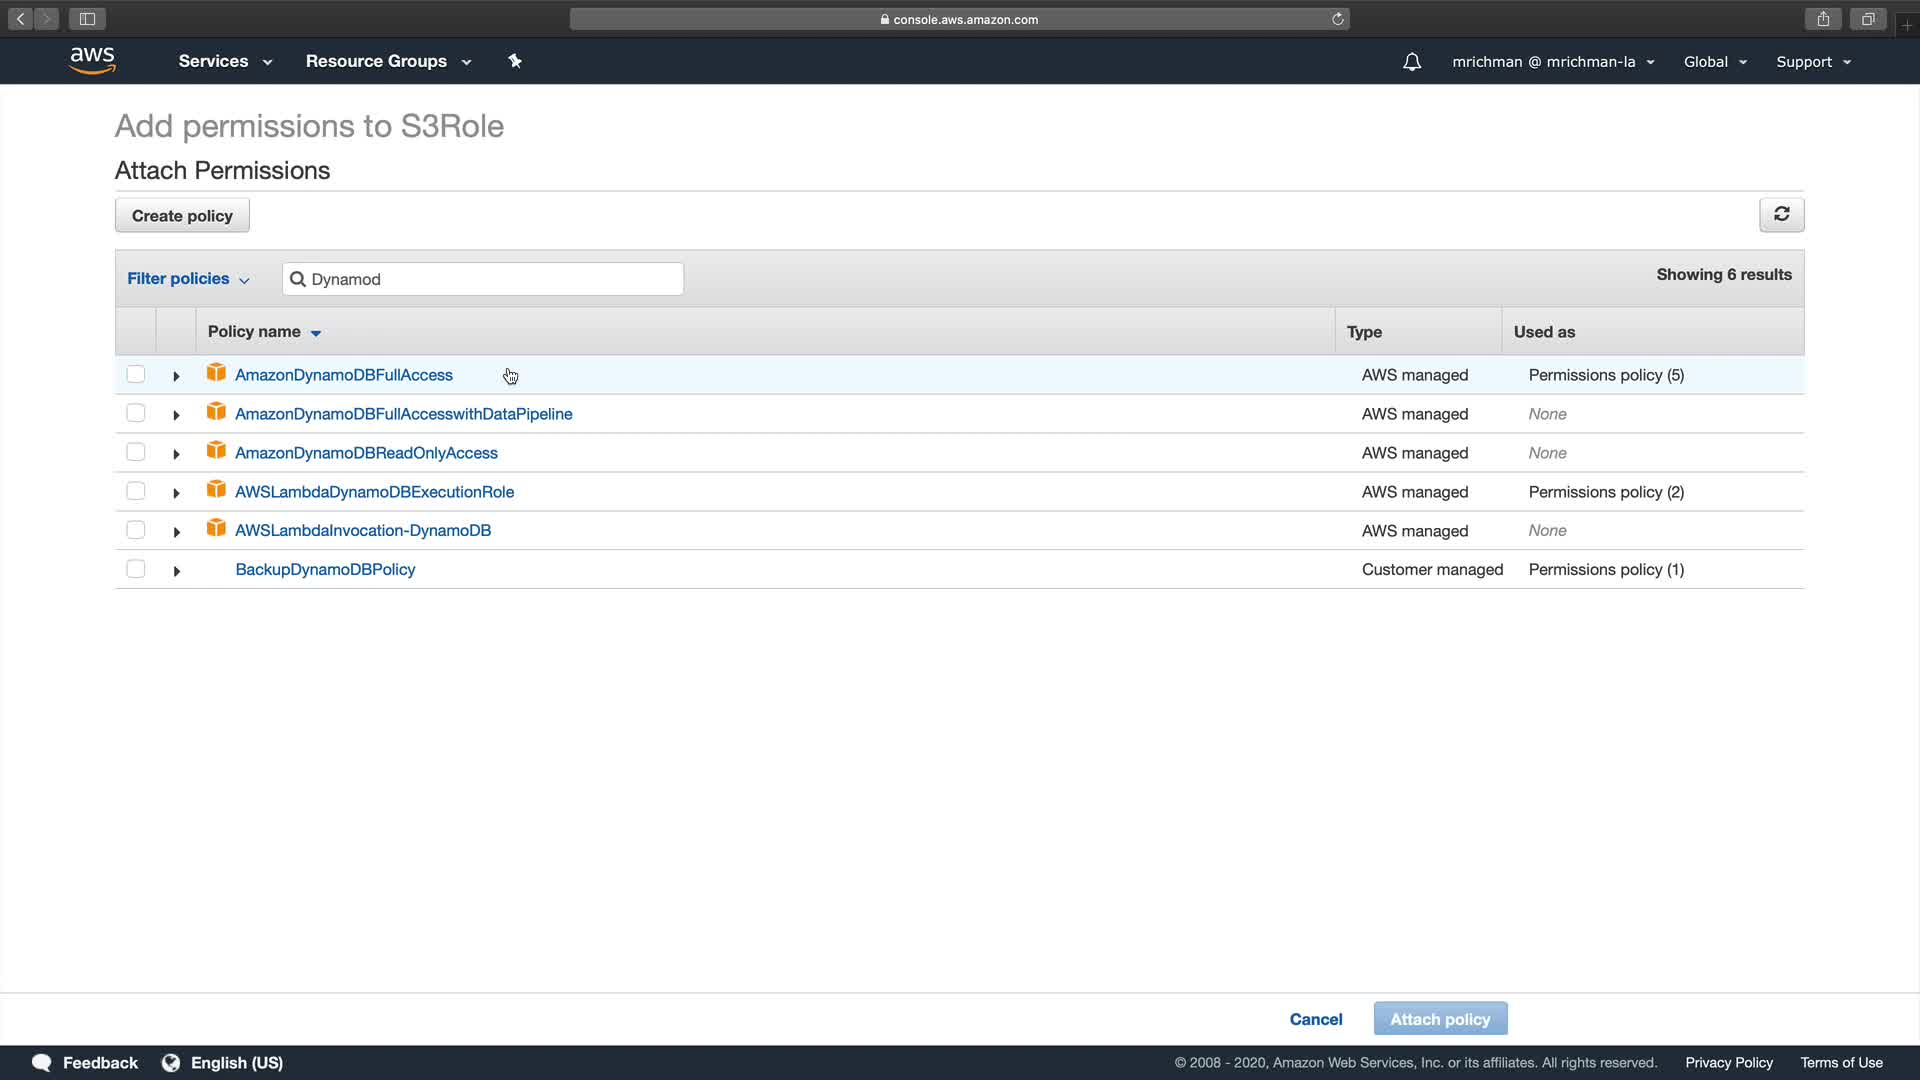Tick the AWSLambdaDynamoDBExecutionRole checkbox
Screen dimensions: 1920x1080
pos(136,491)
